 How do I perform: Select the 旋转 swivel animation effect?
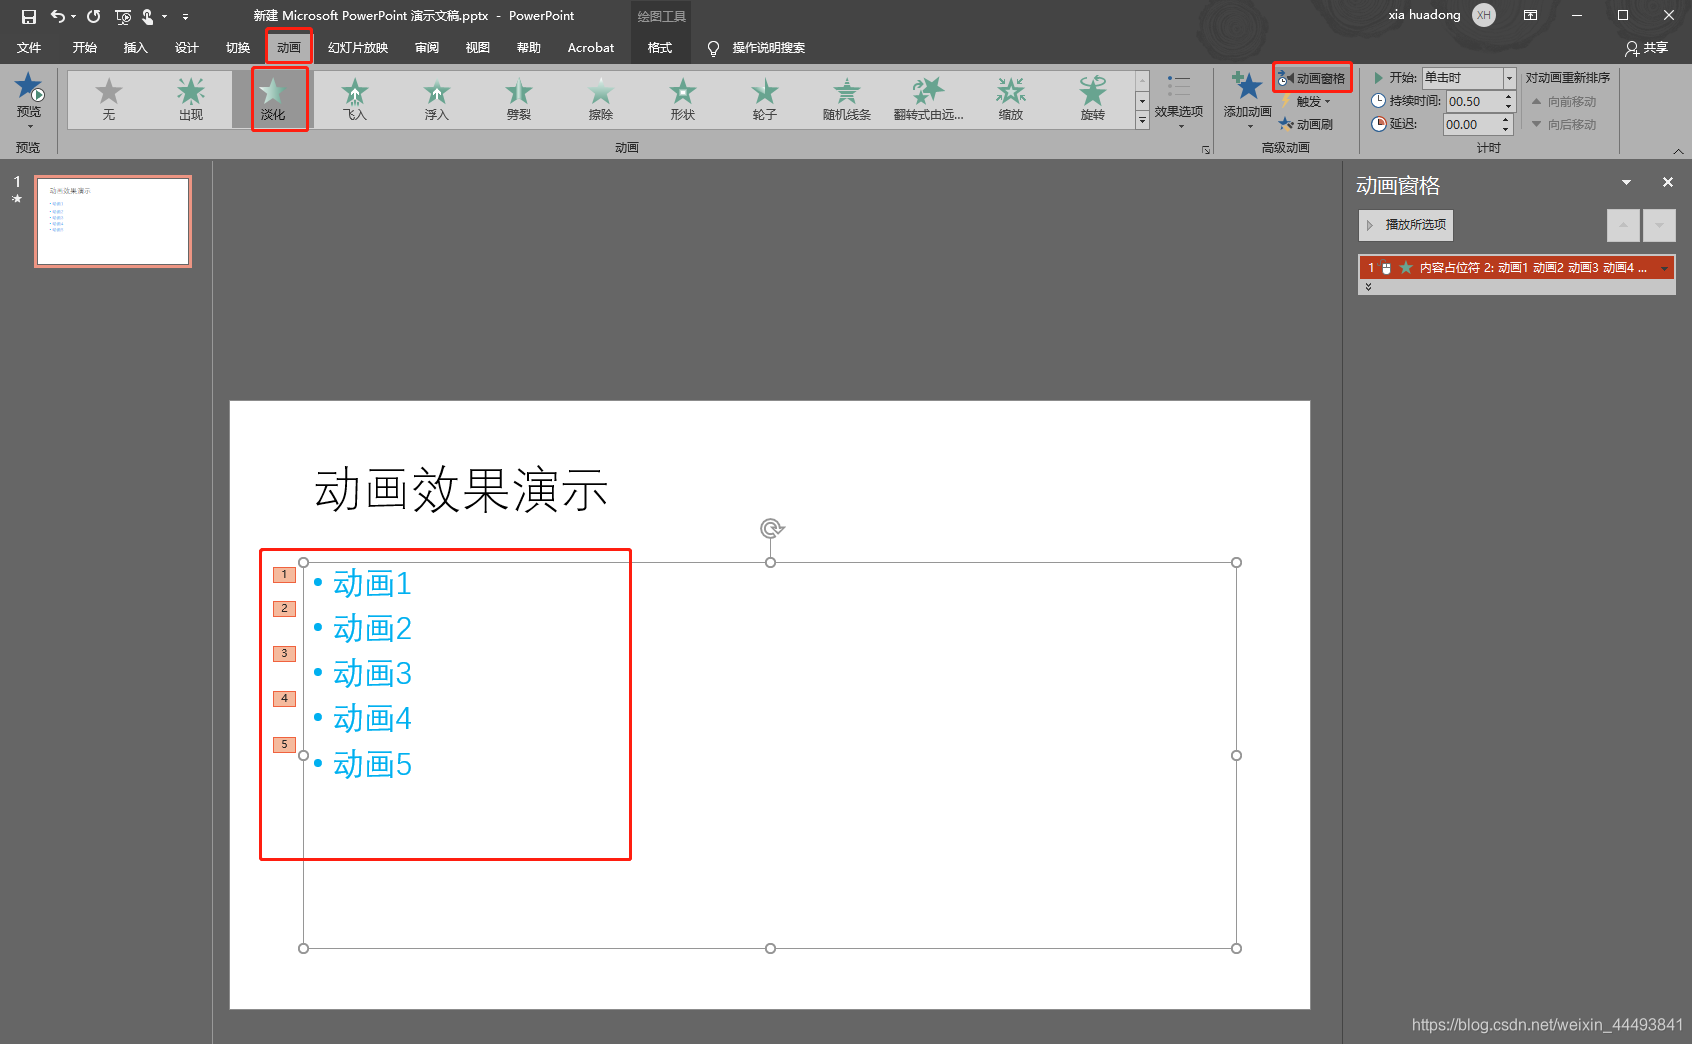(1093, 99)
